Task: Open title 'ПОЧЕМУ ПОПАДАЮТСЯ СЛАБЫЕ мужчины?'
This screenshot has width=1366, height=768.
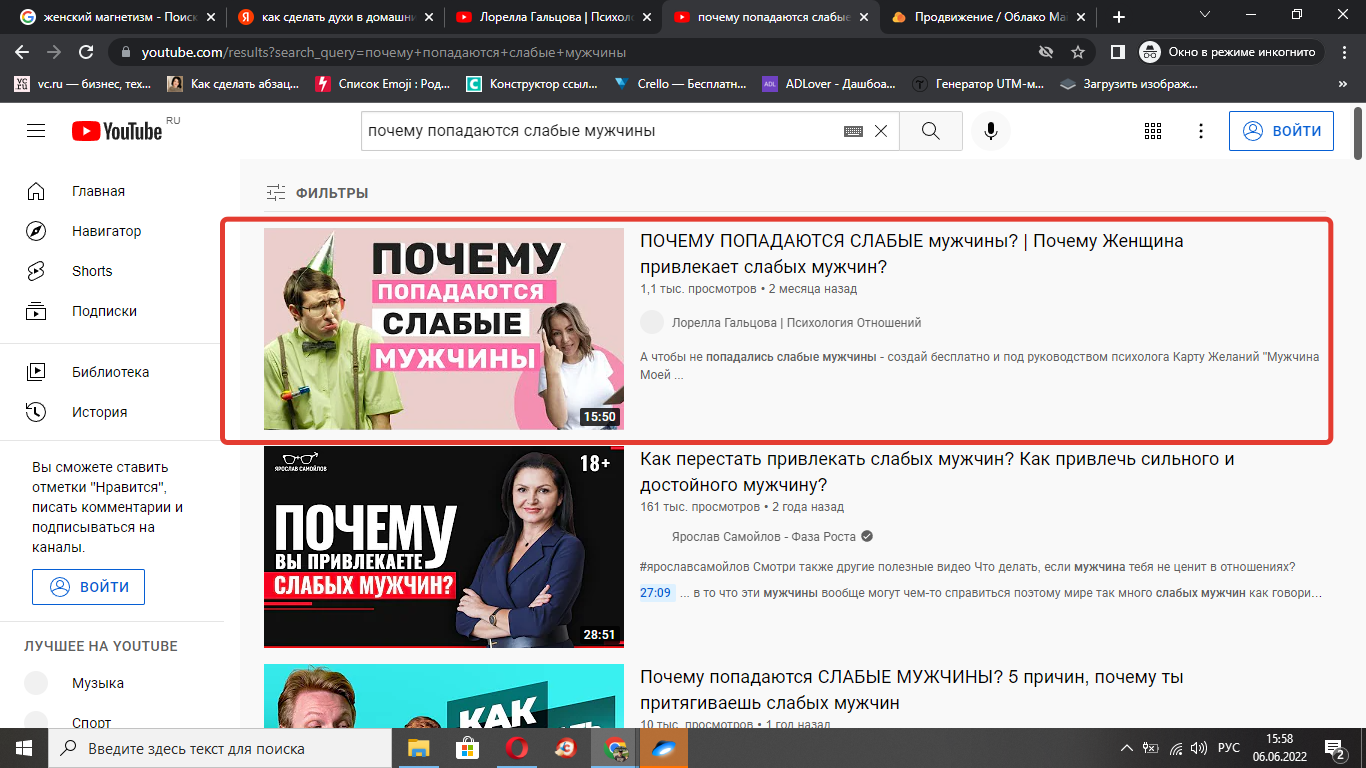Action: [912, 254]
